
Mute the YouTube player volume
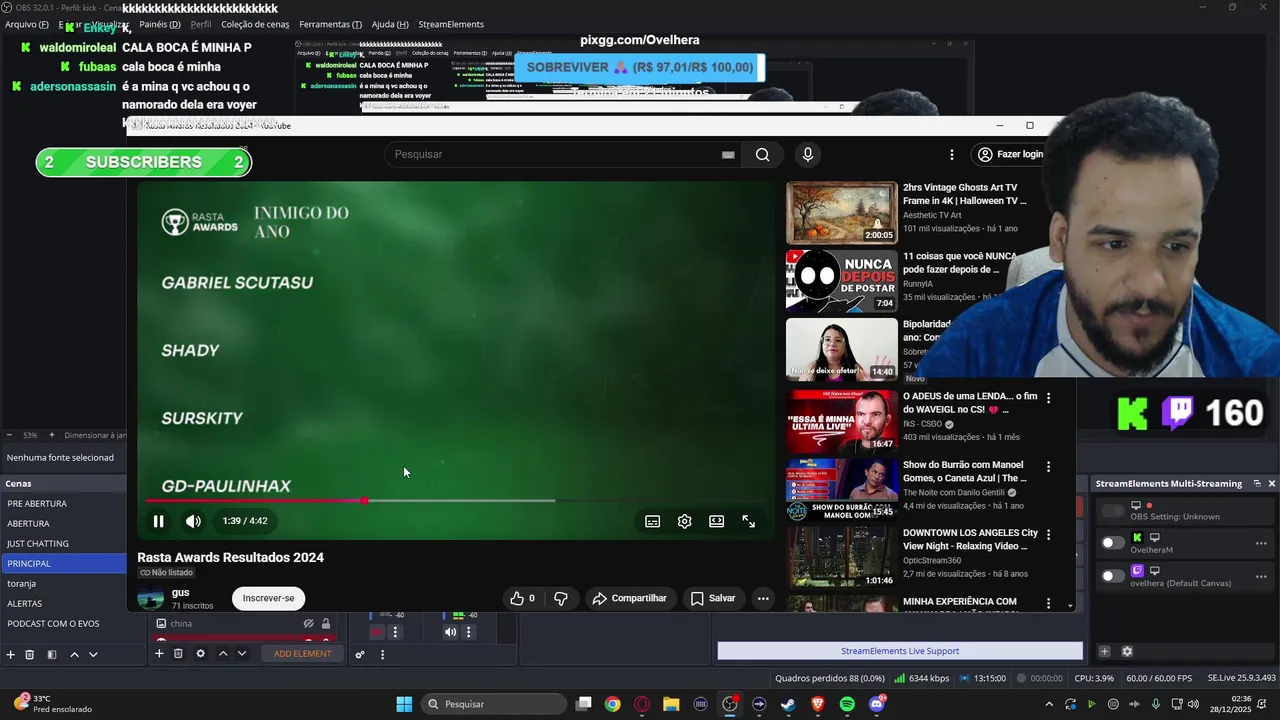pos(193,521)
